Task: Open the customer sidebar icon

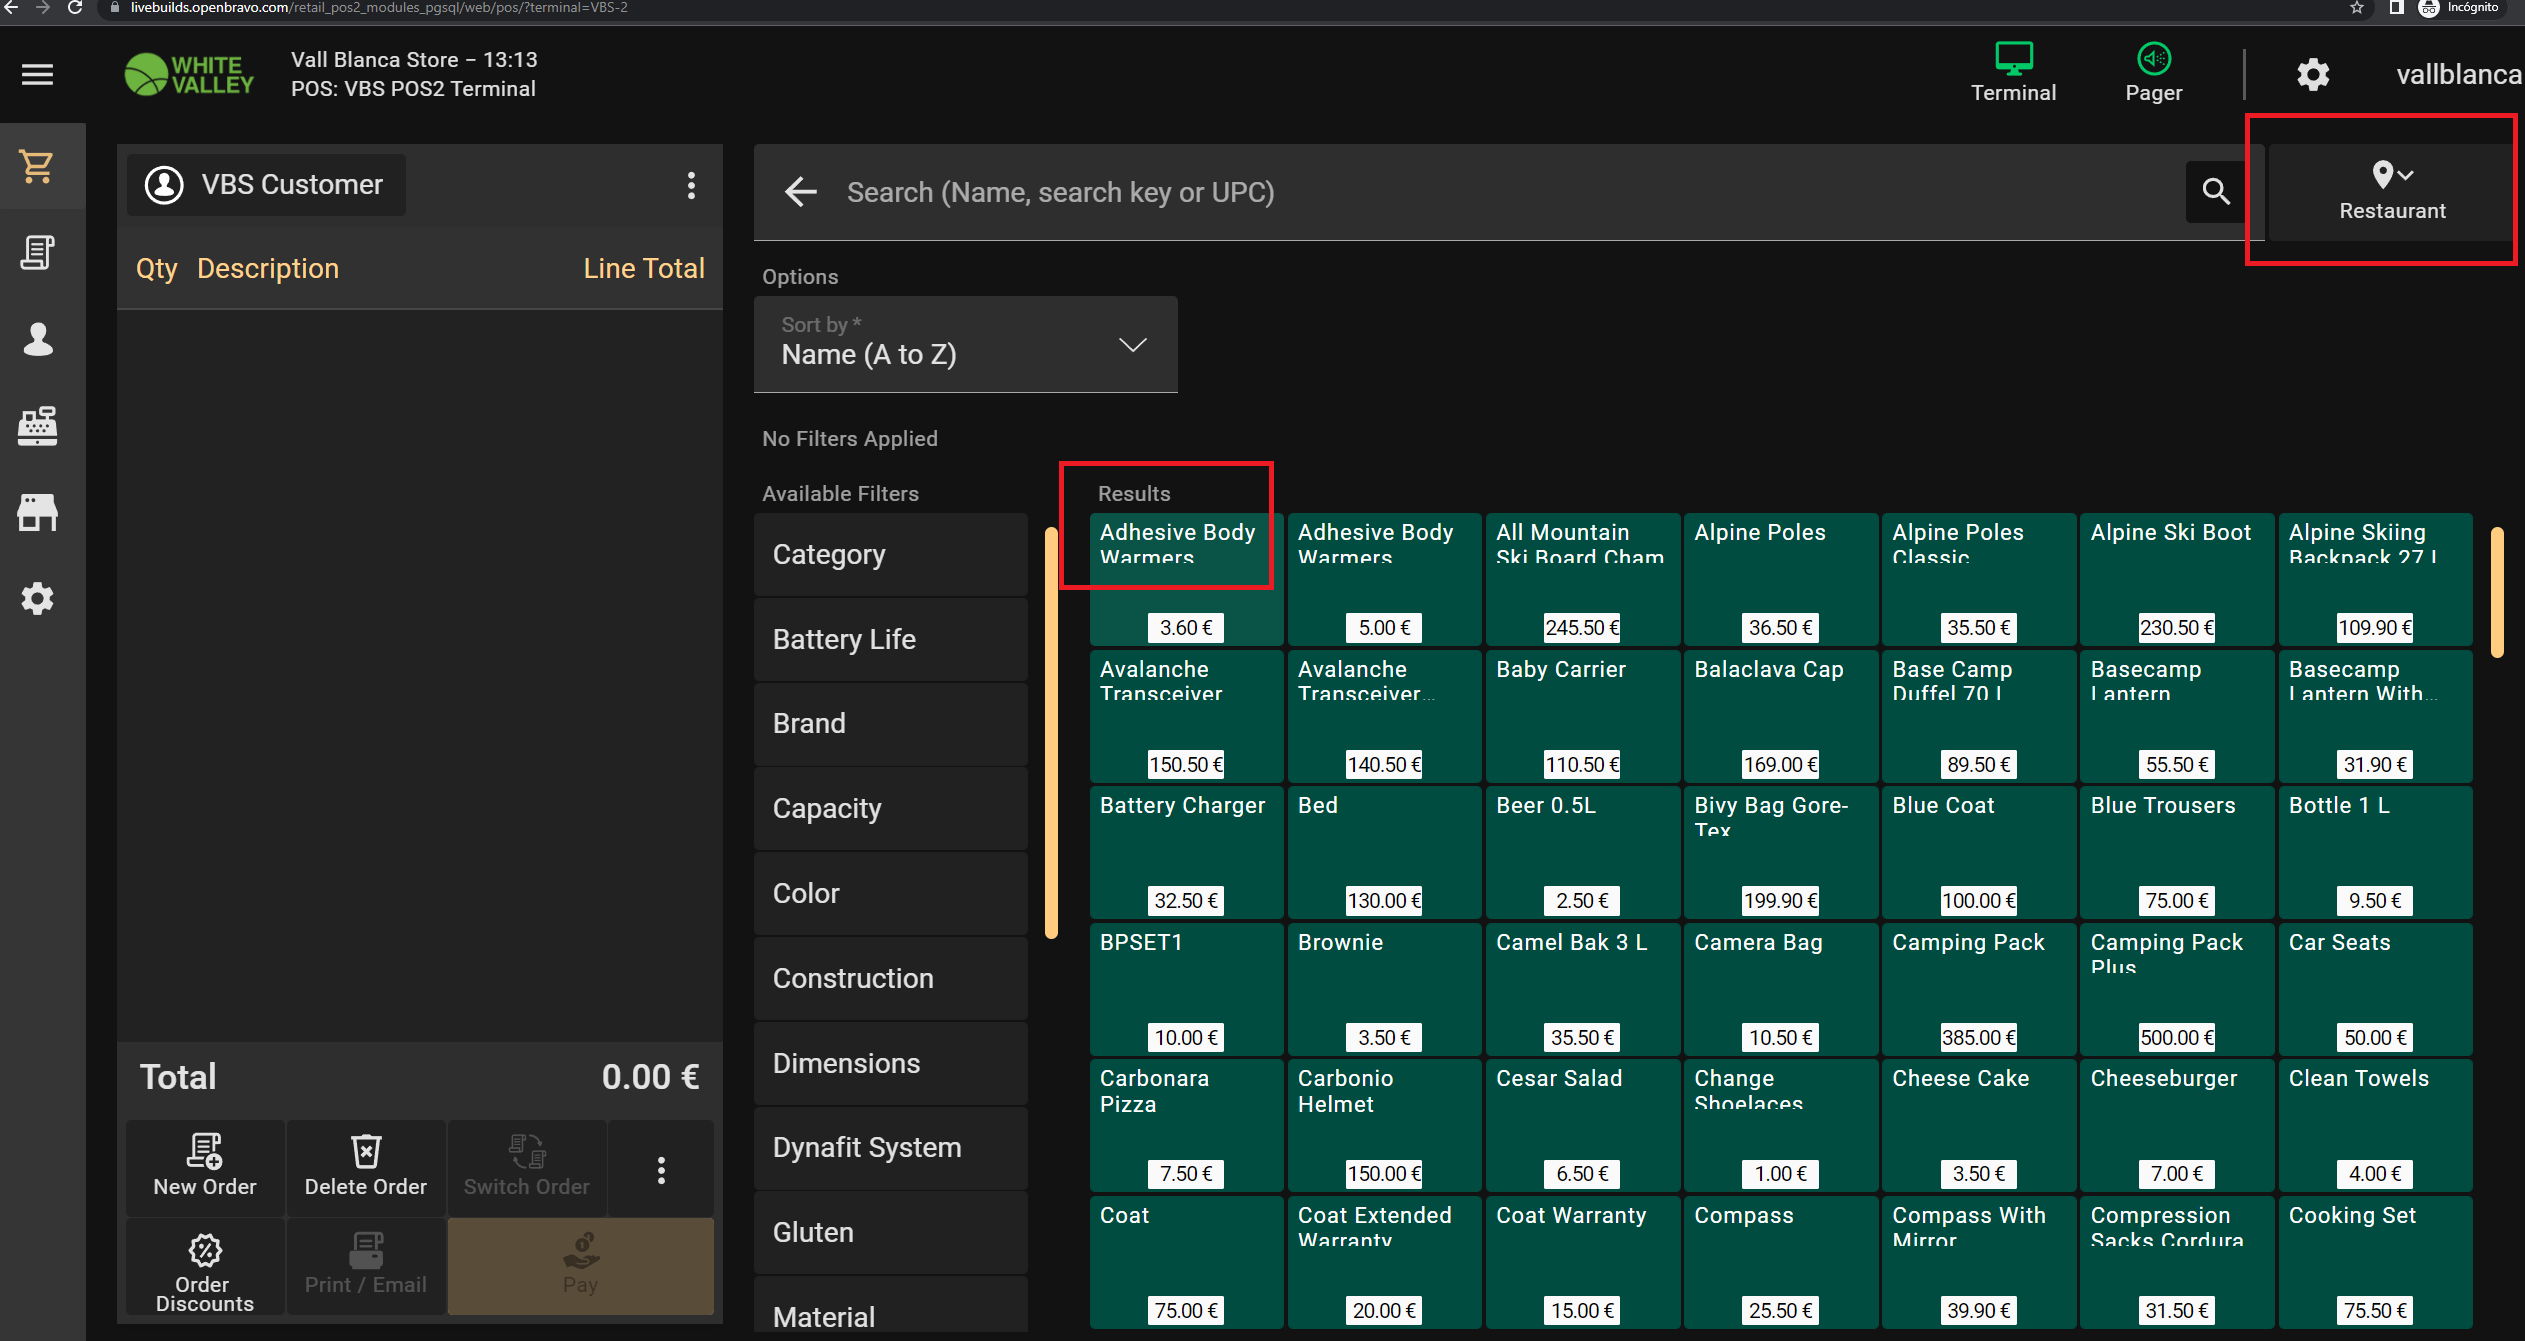Action: pyautogui.click(x=38, y=339)
